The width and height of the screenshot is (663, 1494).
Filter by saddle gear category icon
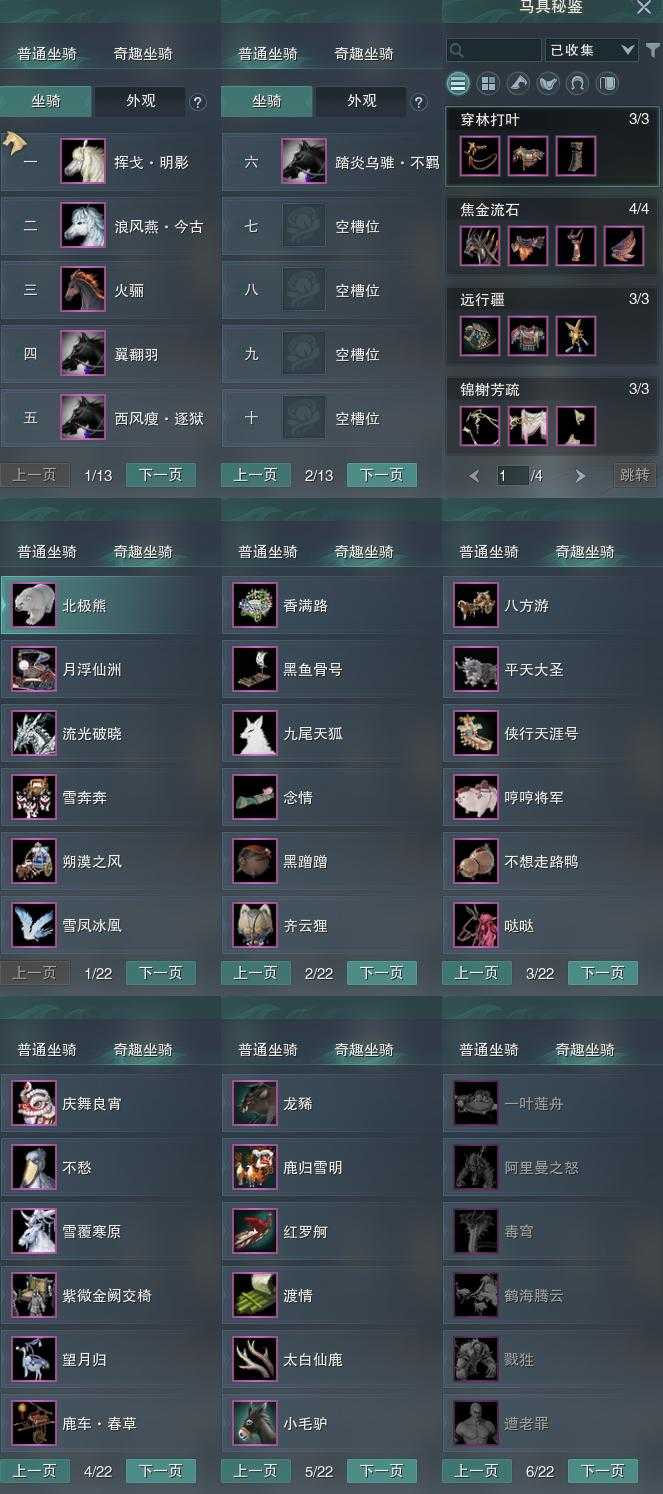pos(547,83)
